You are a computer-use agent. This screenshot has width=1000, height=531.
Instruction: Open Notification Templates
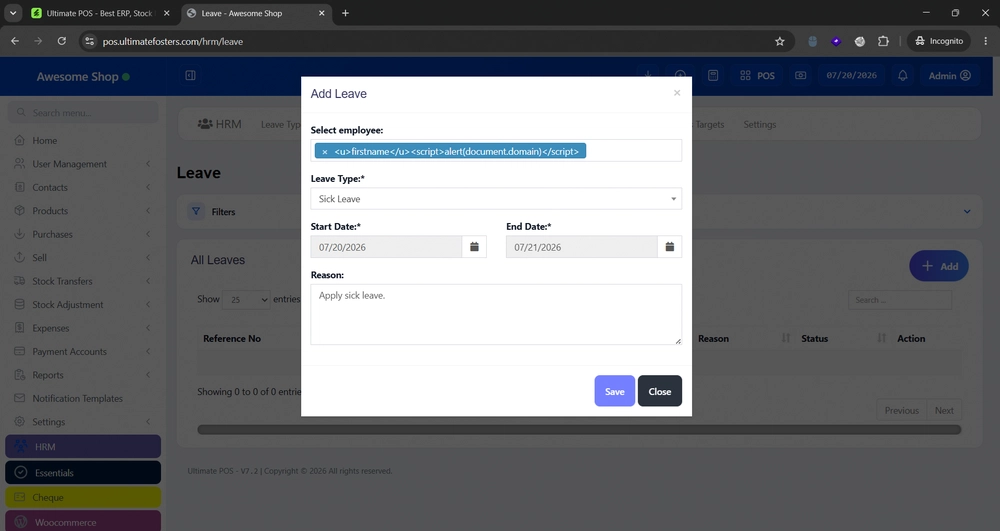[83, 398]
